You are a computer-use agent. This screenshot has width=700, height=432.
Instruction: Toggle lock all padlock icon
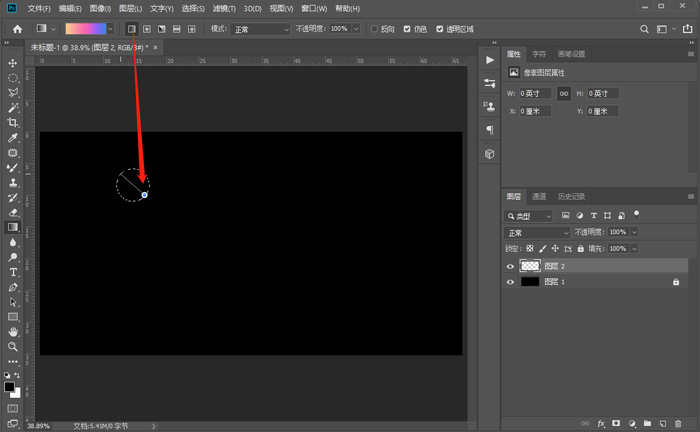[x=580, y=249]
